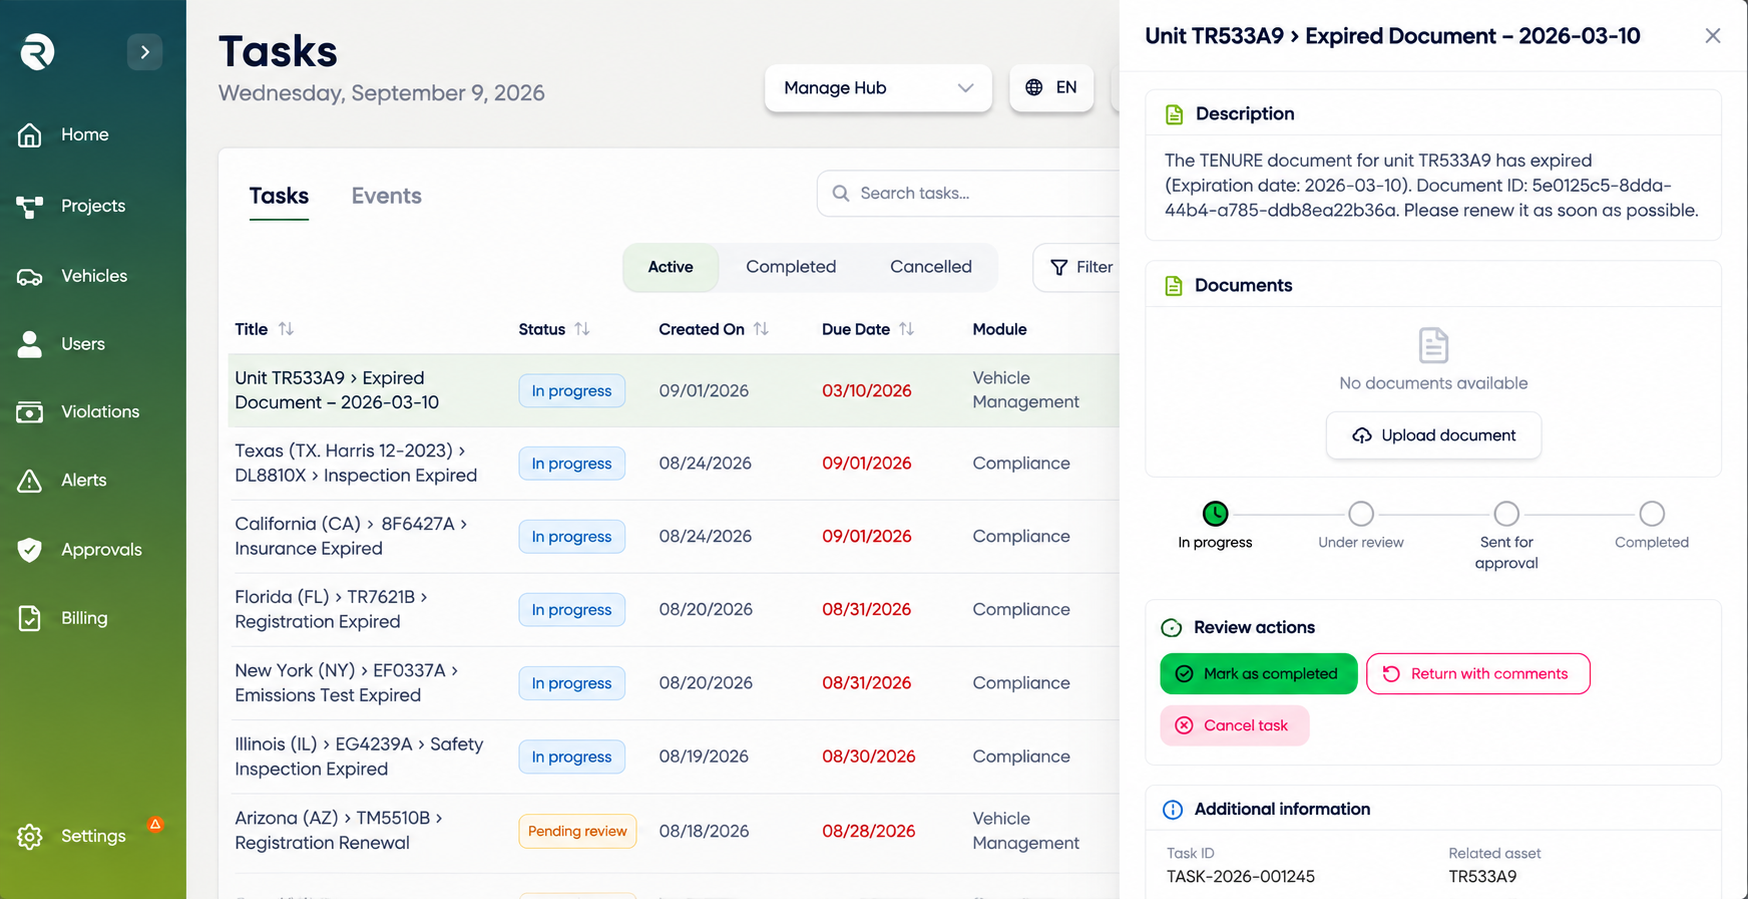This screenshot has width=1748, height=899.
Task: Click the Approvals shield icon
Action: [30, 550]
